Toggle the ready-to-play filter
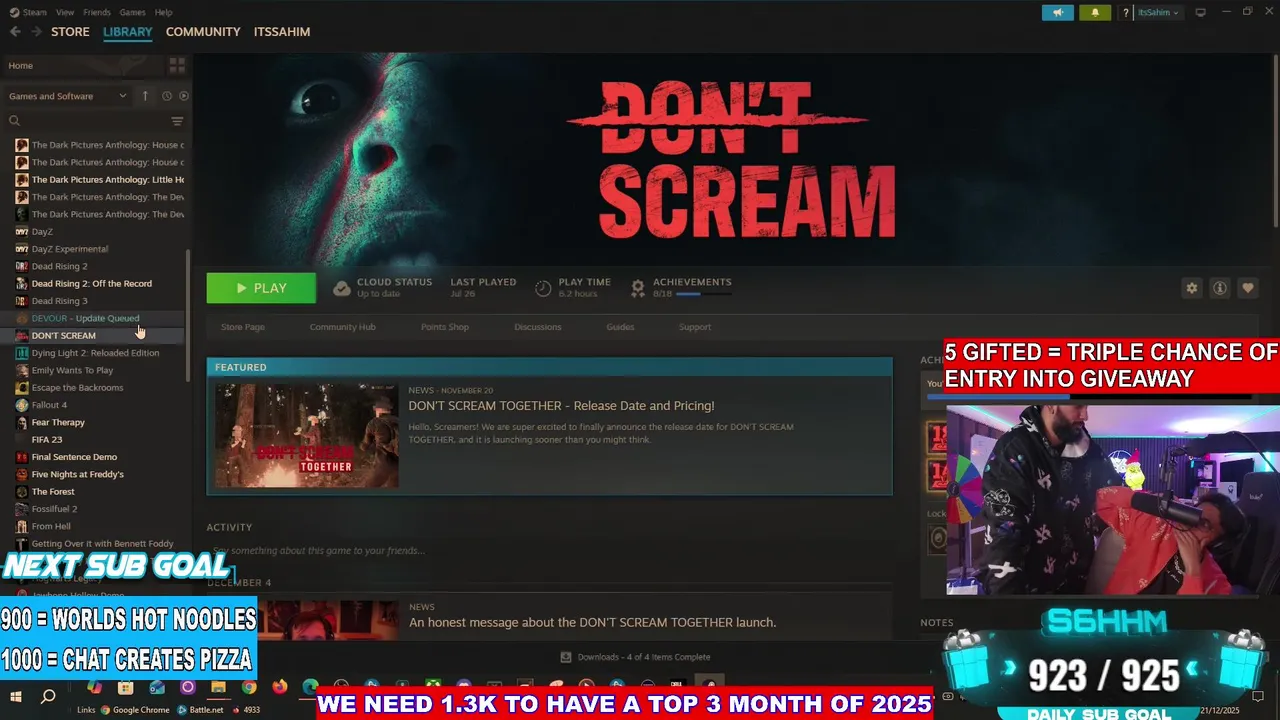Screen dimensions: 1280x720 point(184,96)
